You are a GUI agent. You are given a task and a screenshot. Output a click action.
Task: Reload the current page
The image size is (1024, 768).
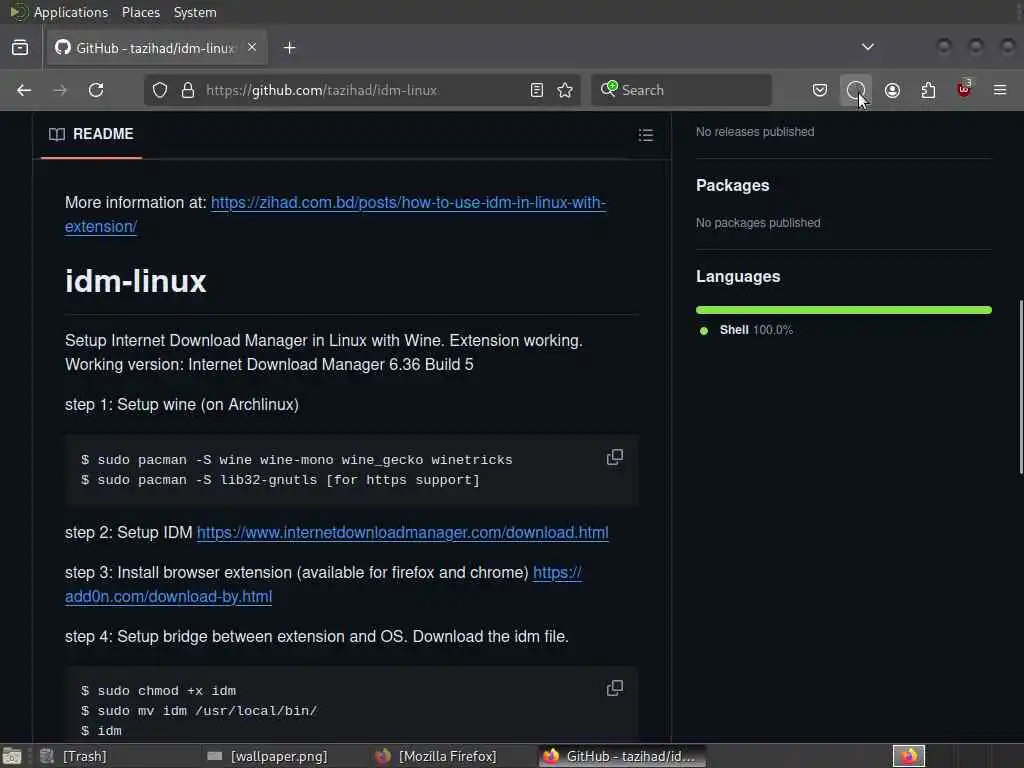coord(96,90)
